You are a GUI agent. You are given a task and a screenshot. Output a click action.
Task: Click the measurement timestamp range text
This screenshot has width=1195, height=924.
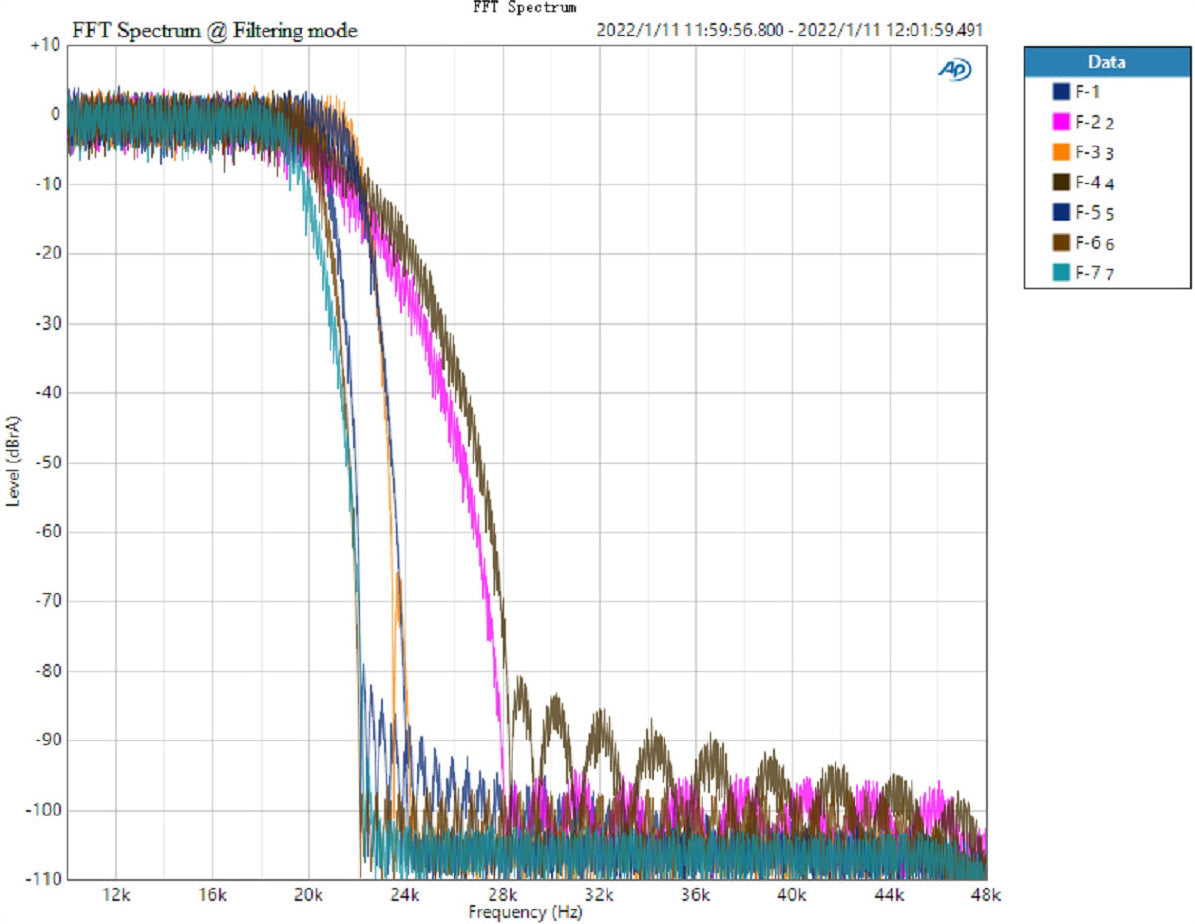(789, 30)
